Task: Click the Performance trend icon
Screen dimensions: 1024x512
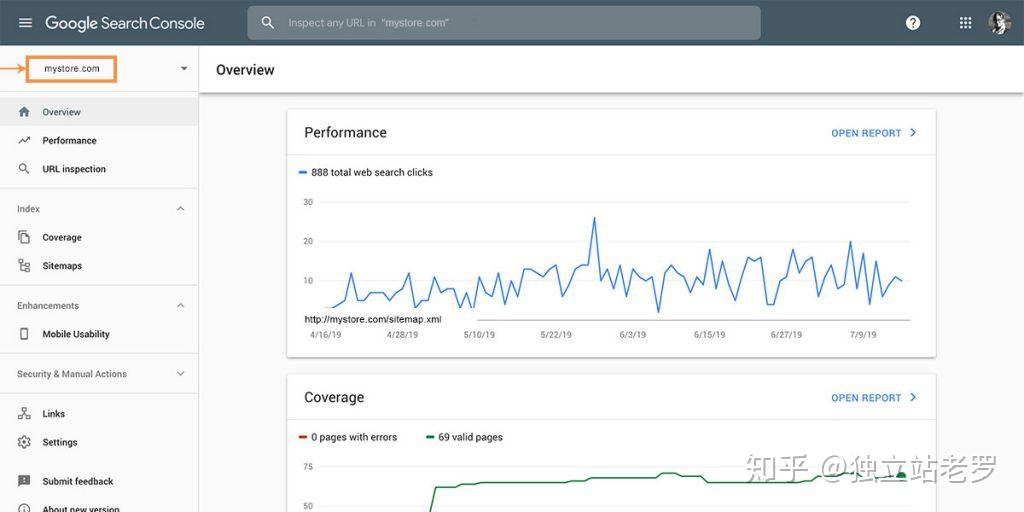Action: 24,140
